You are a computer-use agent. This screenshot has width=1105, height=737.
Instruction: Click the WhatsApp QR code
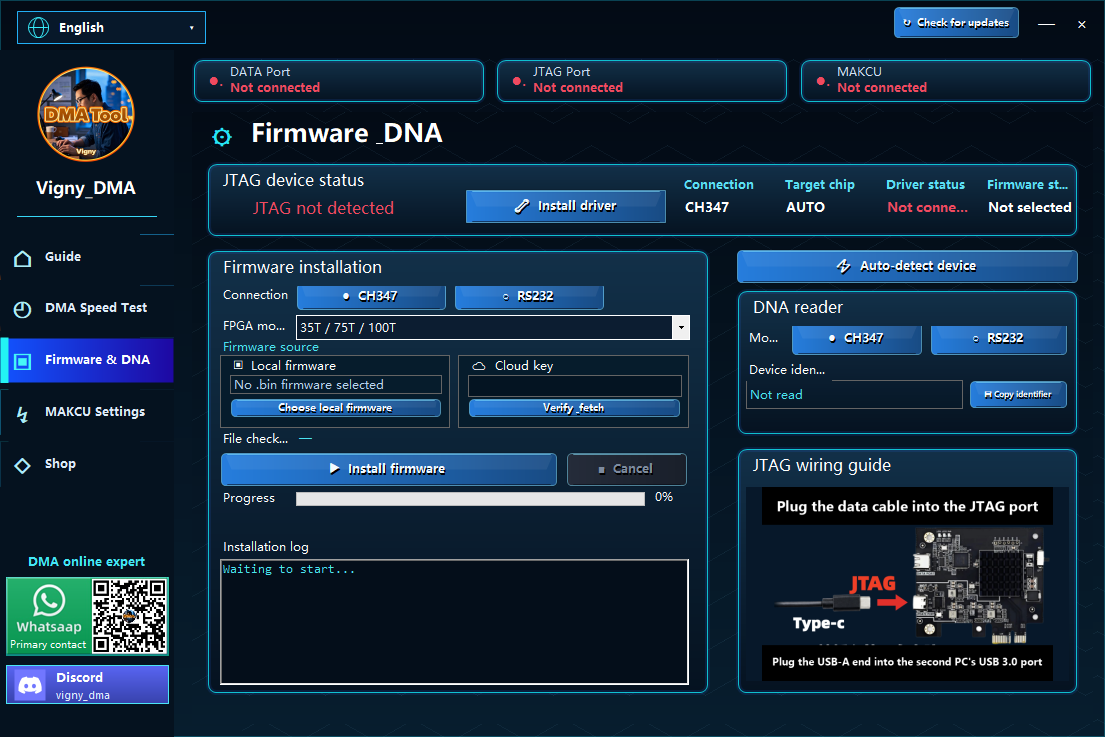click(x=130, y=617)
